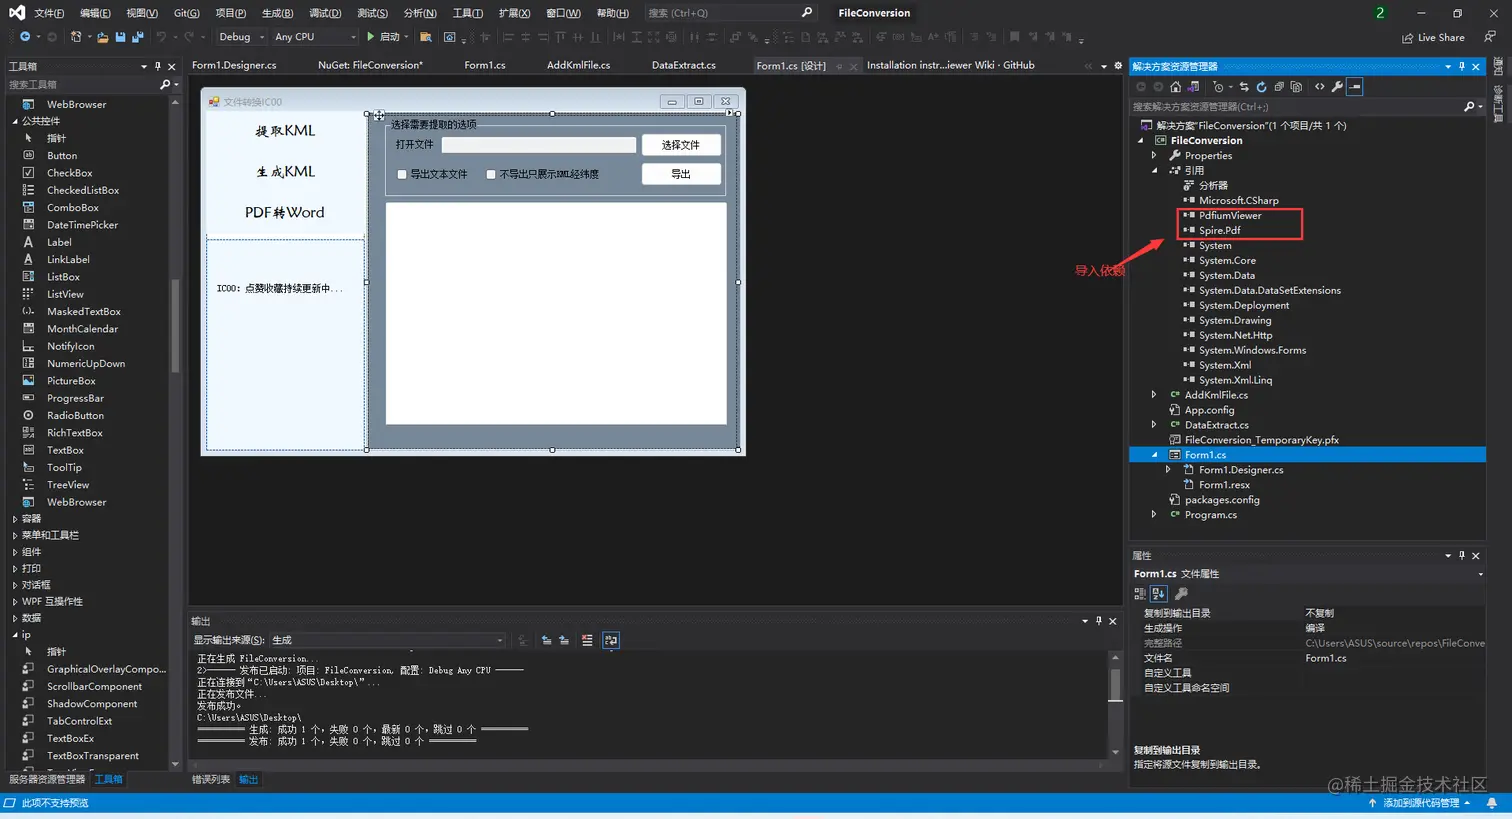Click the 导出 button in the form

click(681, 174)
